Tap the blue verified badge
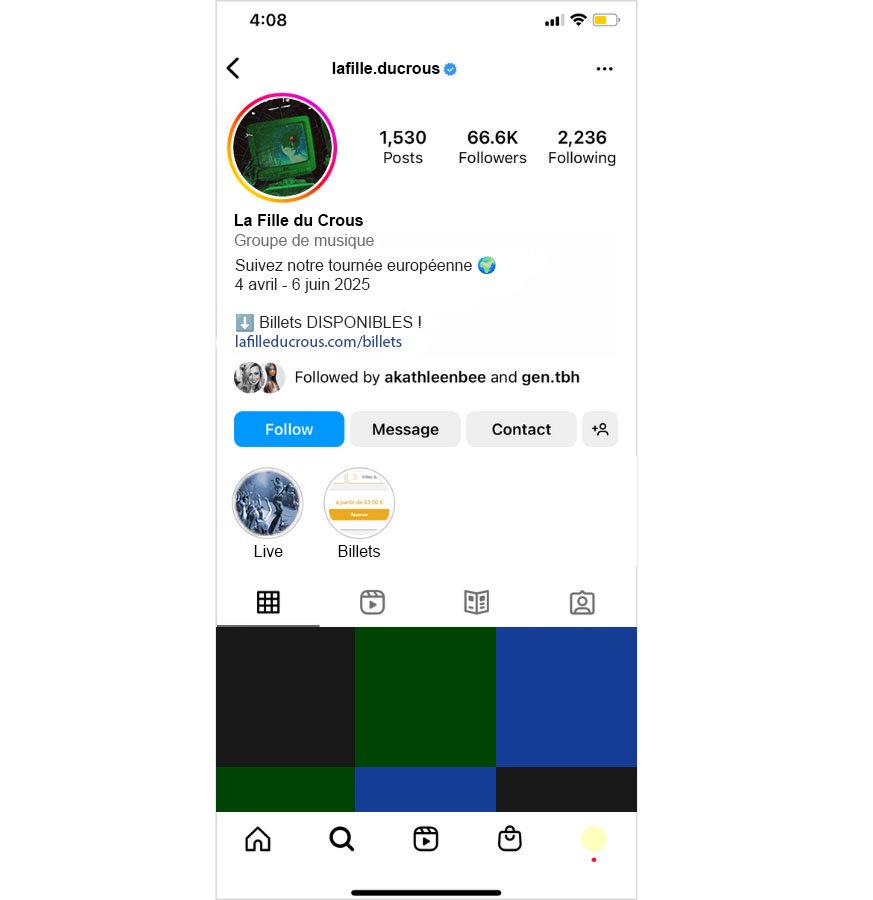 (451, 69)
